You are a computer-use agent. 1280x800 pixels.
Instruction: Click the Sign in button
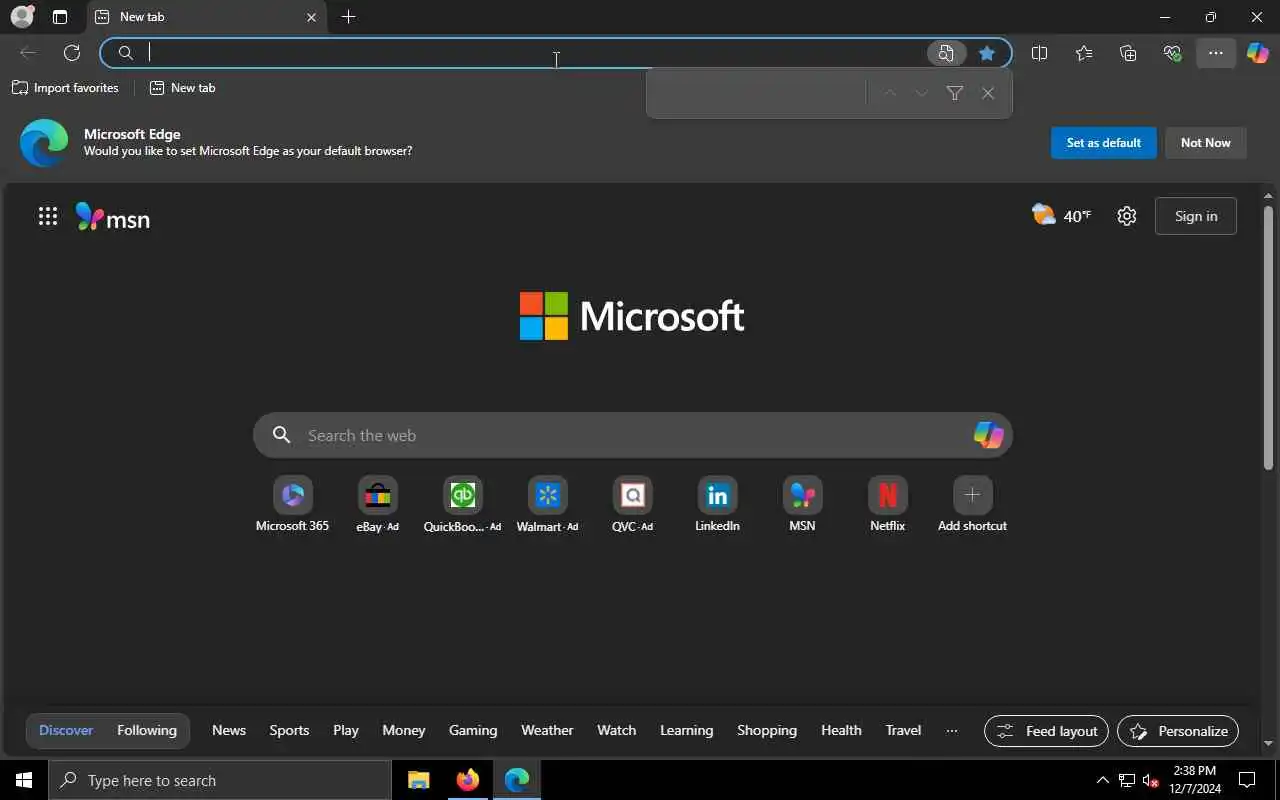point(1196,216)
